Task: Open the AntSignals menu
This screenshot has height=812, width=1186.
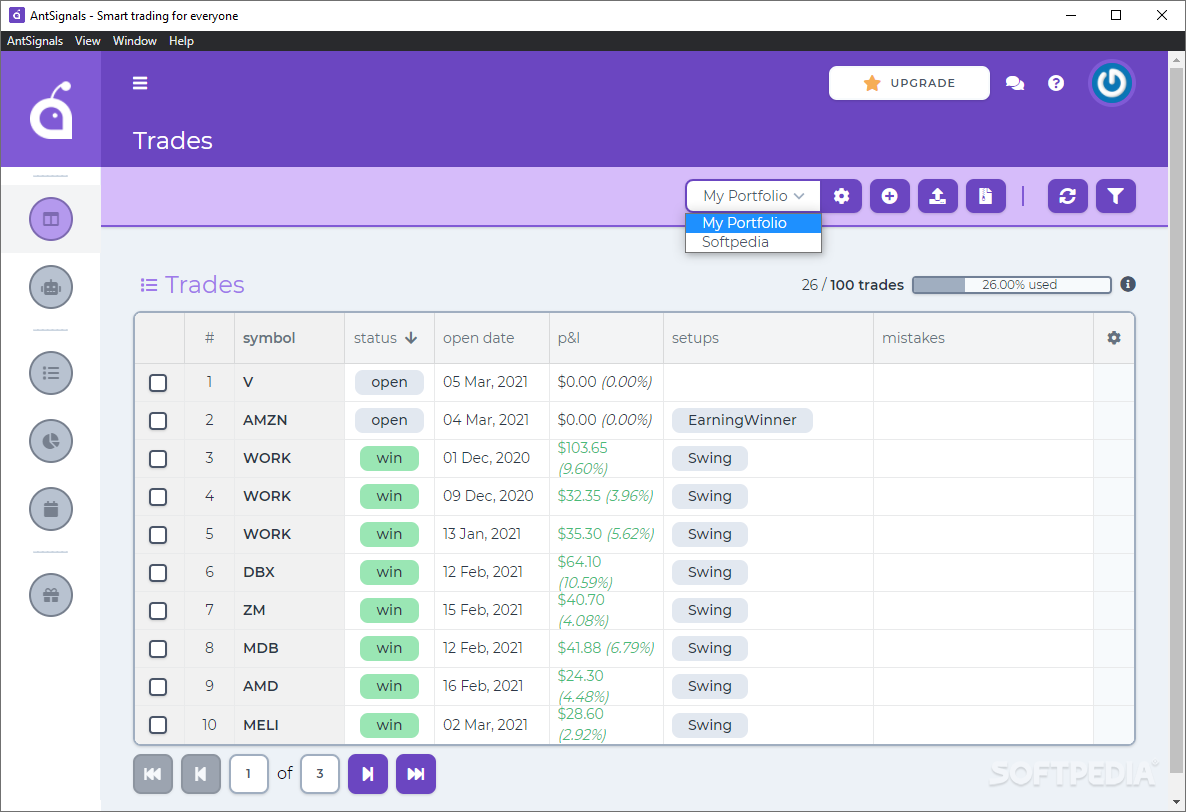Action: pyautogui.click(x=35, y=41)
